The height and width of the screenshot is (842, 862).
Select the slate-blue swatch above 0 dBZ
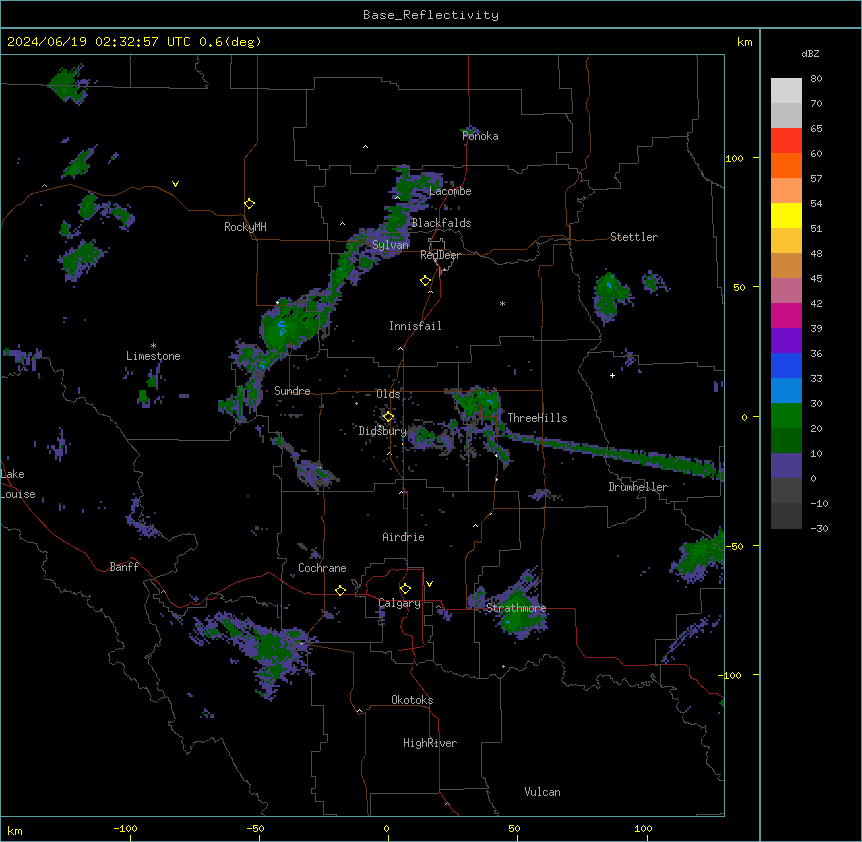pyautogui.click(x=786, y=466)
